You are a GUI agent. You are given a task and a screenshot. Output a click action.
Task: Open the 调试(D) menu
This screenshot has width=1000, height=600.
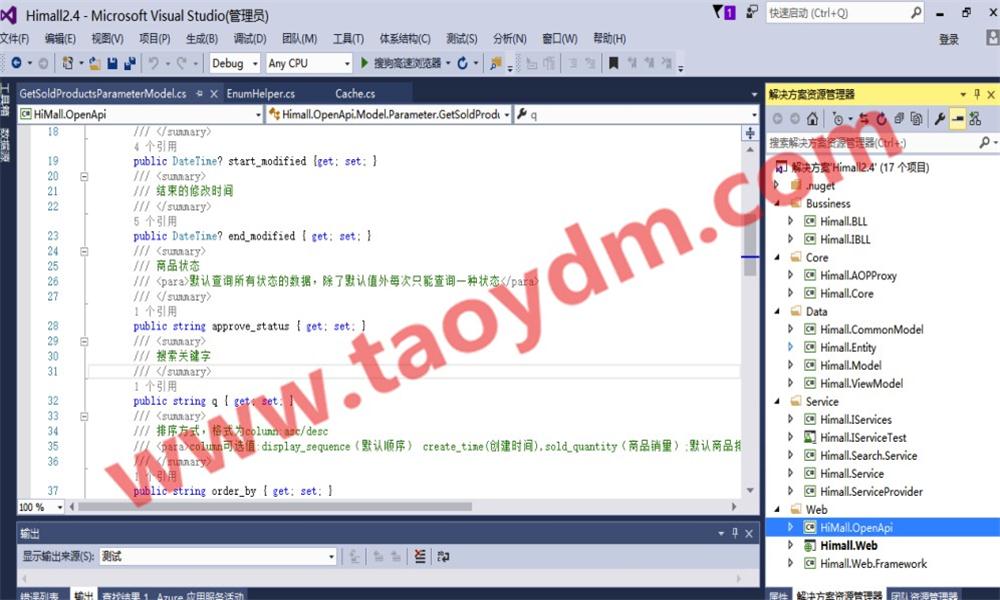tap(249, 39)
